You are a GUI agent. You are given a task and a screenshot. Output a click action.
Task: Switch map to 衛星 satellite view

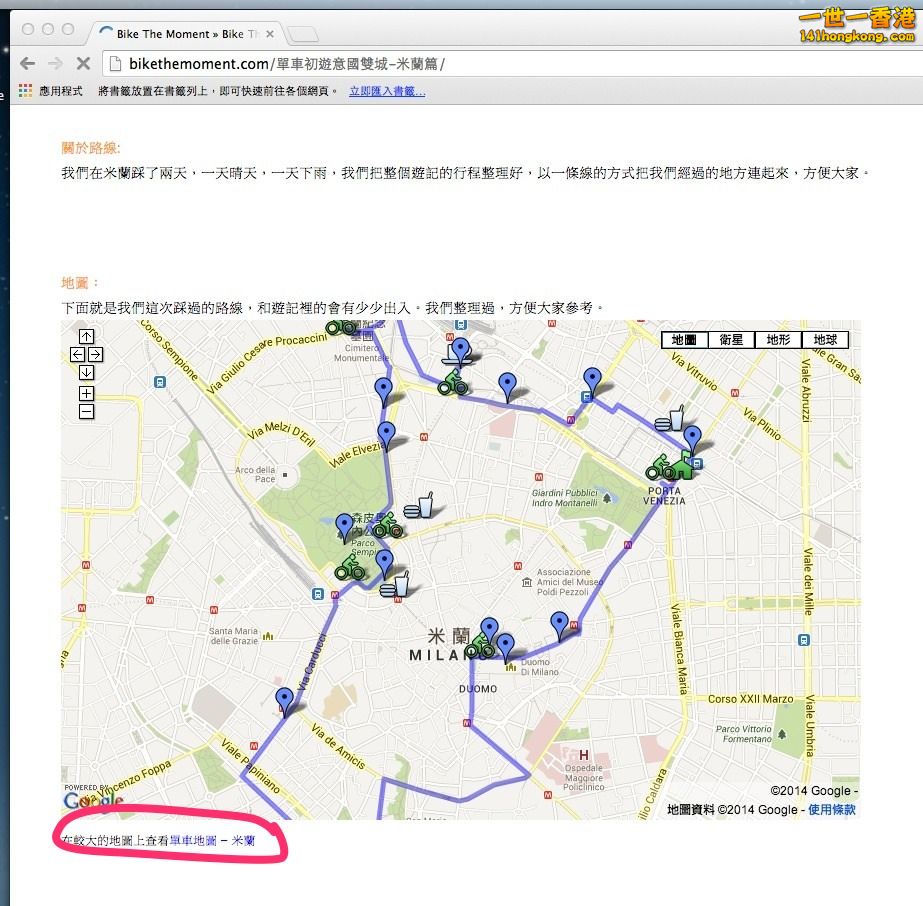coord(731,340)
